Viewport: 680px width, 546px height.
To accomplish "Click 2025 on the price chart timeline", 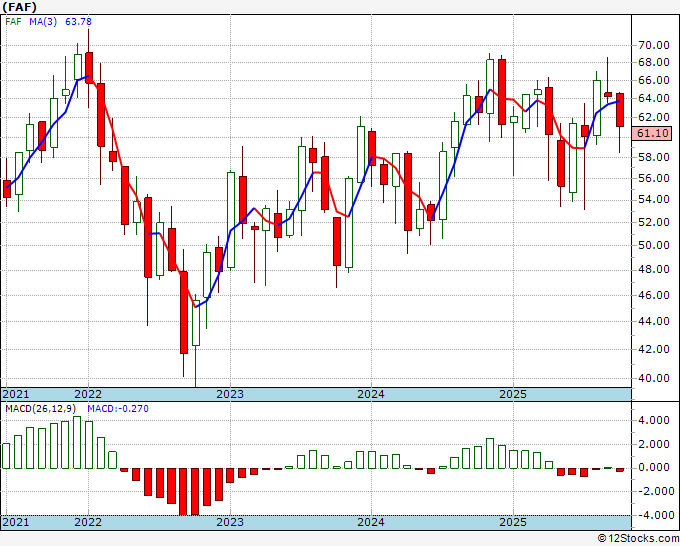I will (x=513, y=394).
